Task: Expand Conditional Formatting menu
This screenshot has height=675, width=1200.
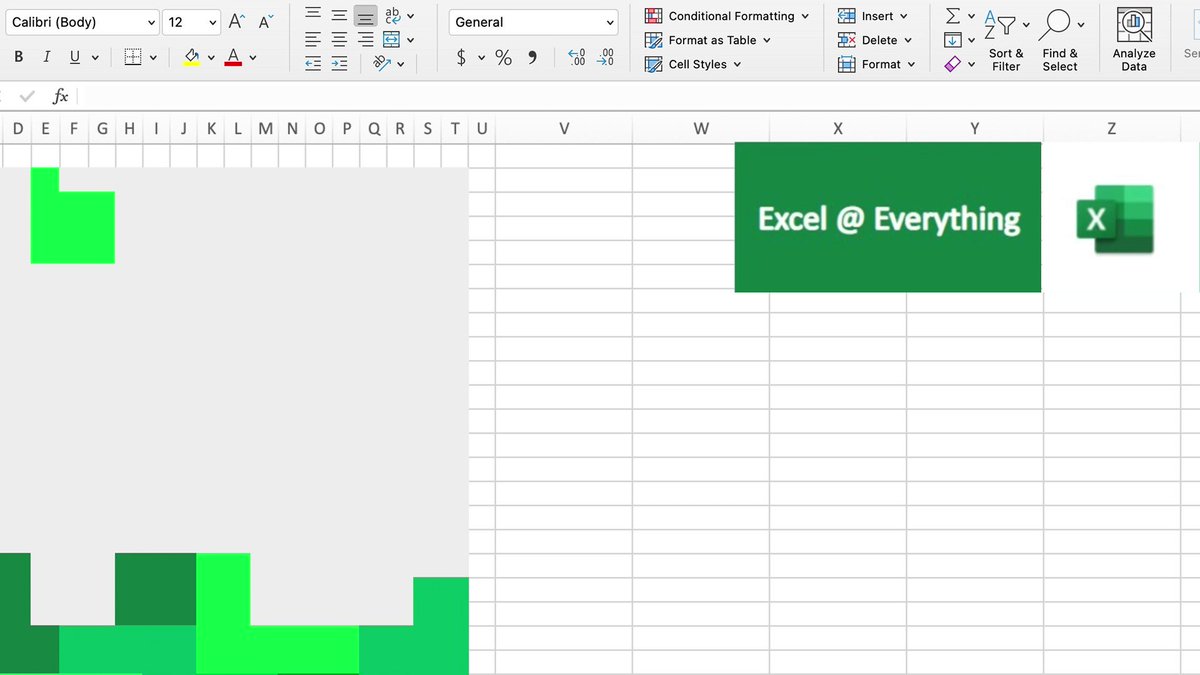Action: pos(805,16)
